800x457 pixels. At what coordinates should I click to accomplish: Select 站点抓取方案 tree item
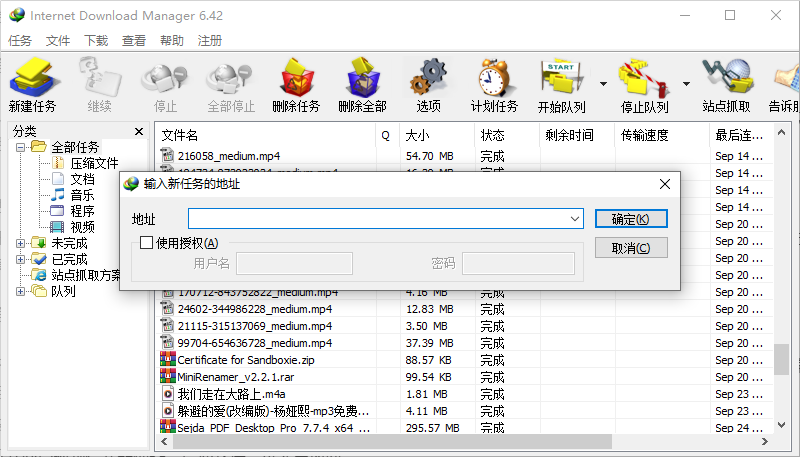pos(86,275)
